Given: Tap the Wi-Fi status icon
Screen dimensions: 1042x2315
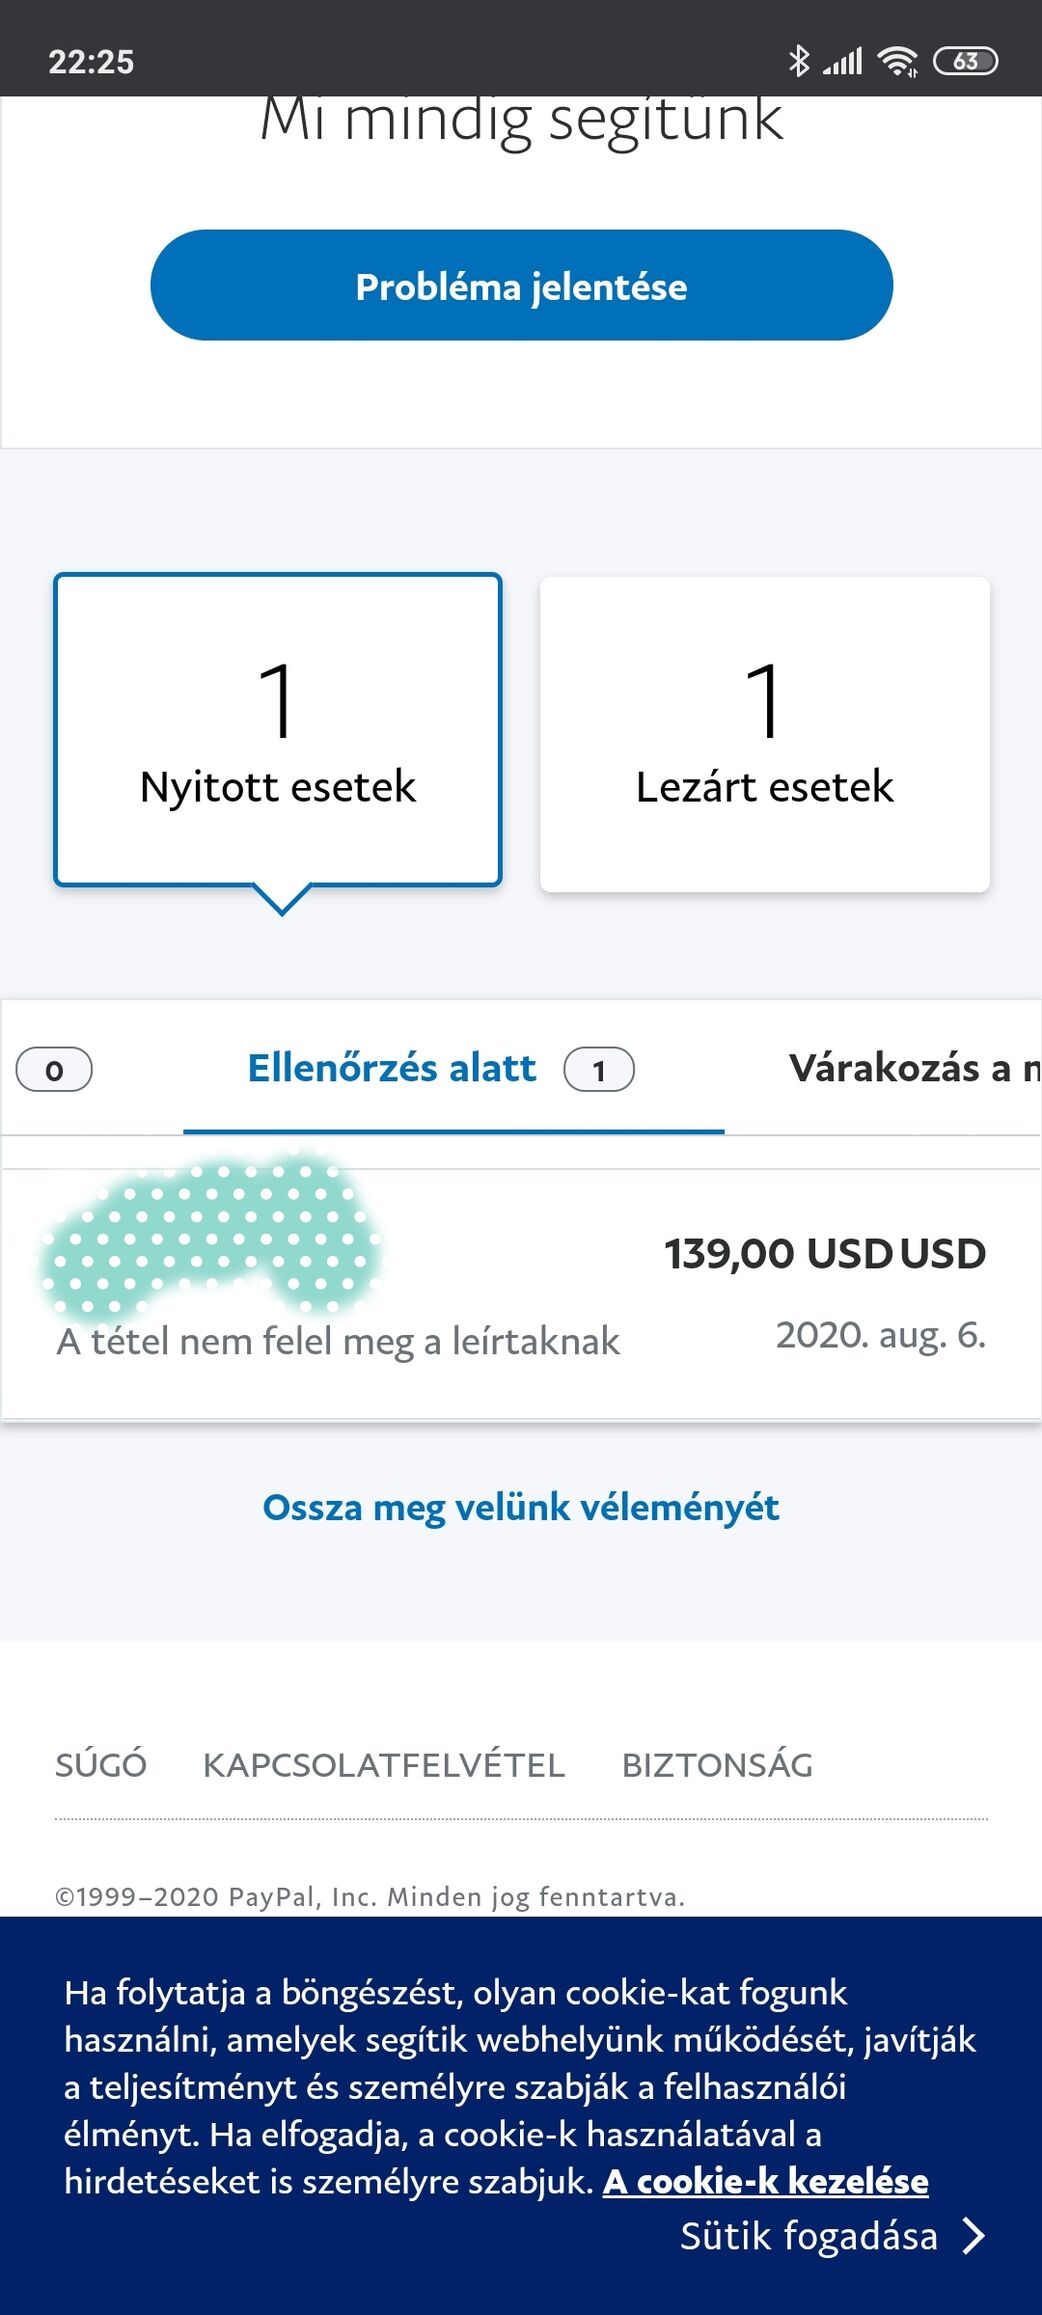Looking at the screenshot, I should (x=897, y=62).
